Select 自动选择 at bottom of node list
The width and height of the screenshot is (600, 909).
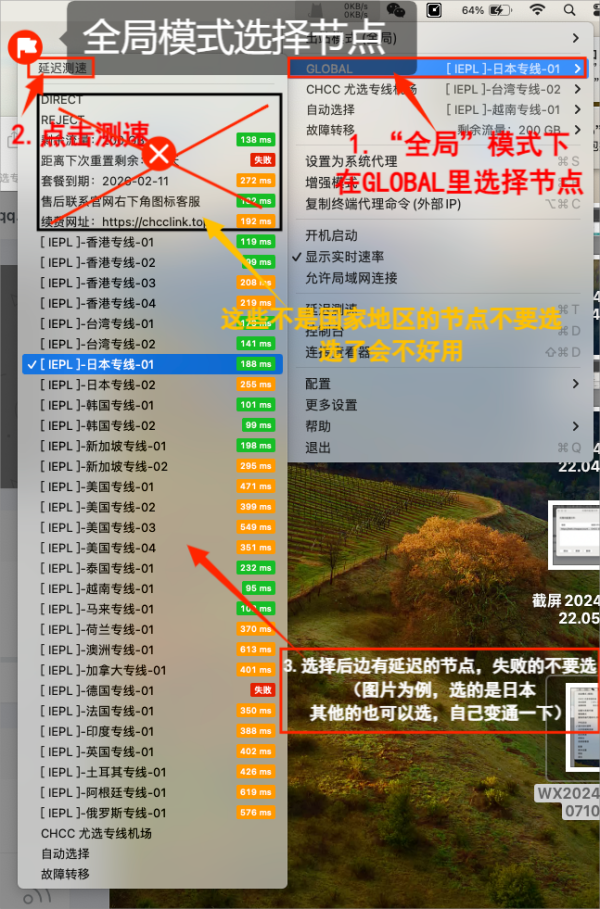point(152,853)
